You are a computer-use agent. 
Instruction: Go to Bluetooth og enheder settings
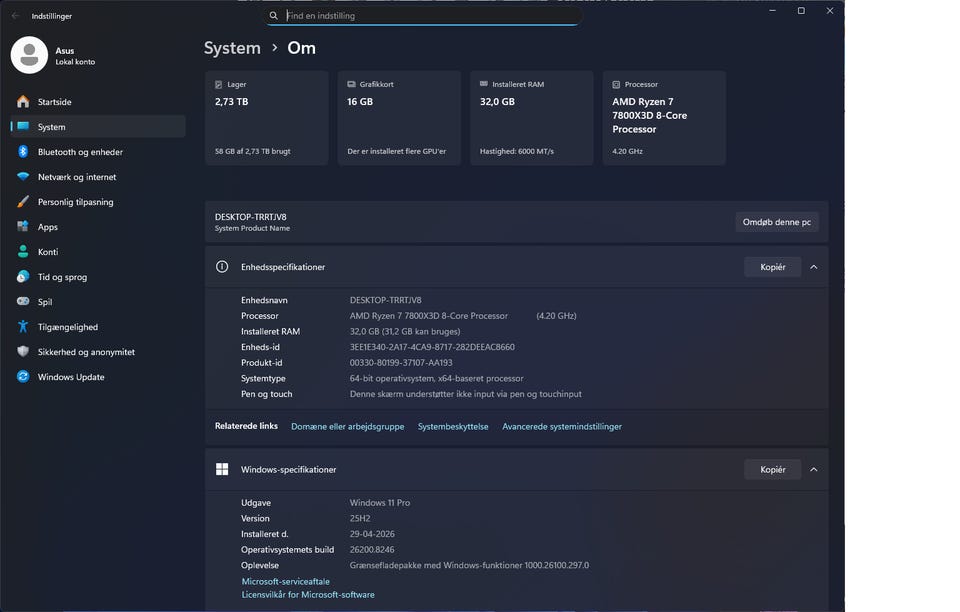98,152
